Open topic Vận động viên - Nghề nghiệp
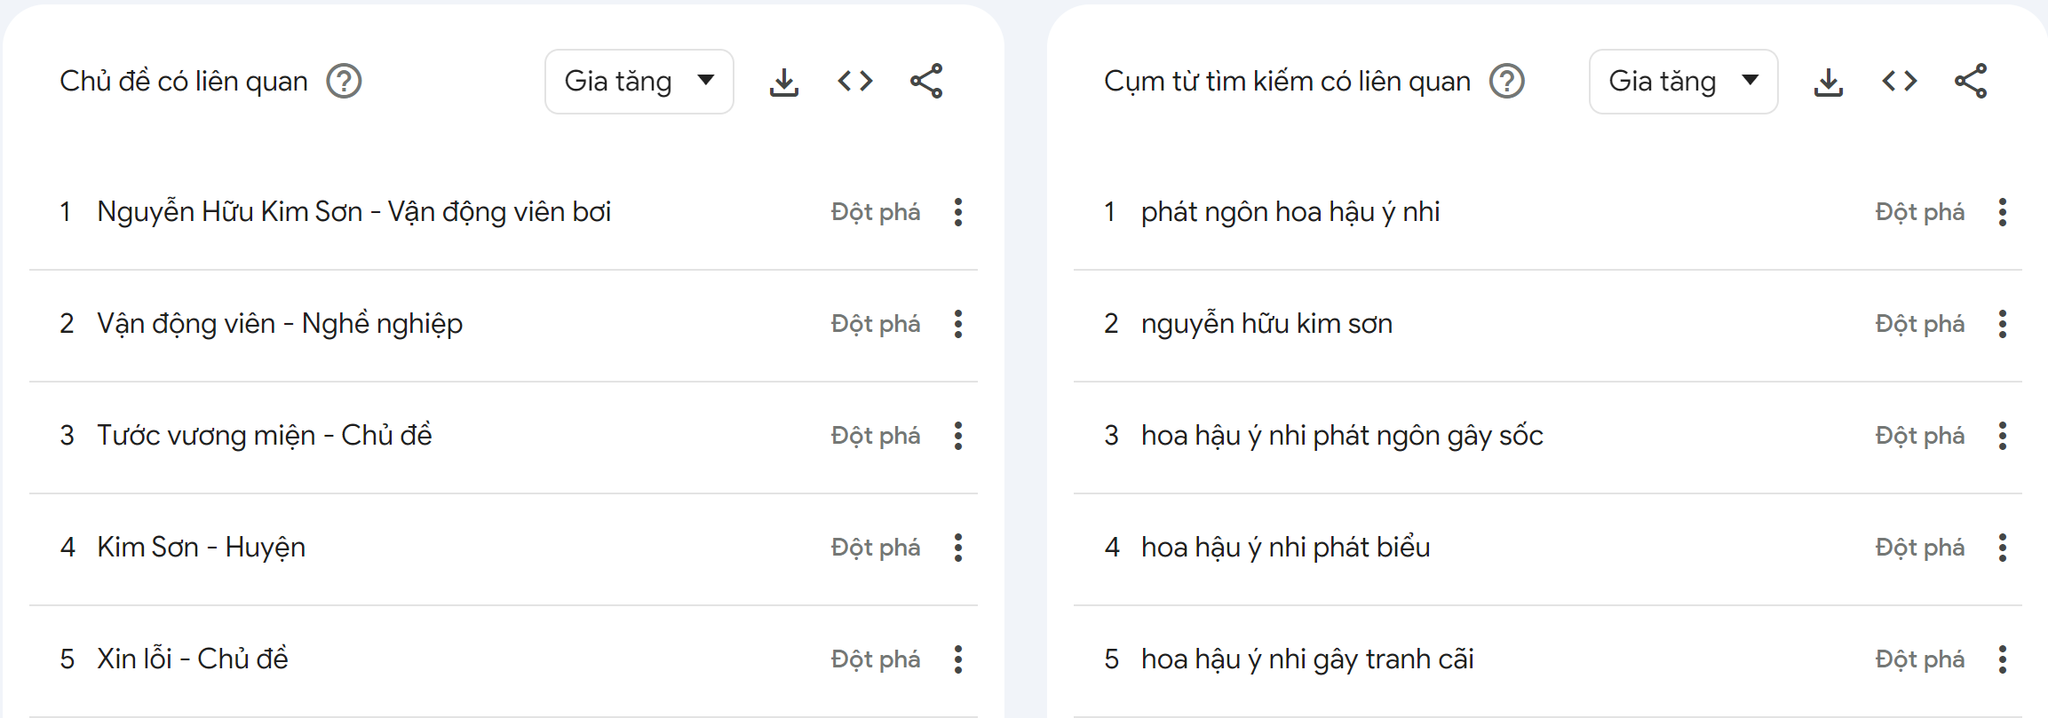 point(280,324)
